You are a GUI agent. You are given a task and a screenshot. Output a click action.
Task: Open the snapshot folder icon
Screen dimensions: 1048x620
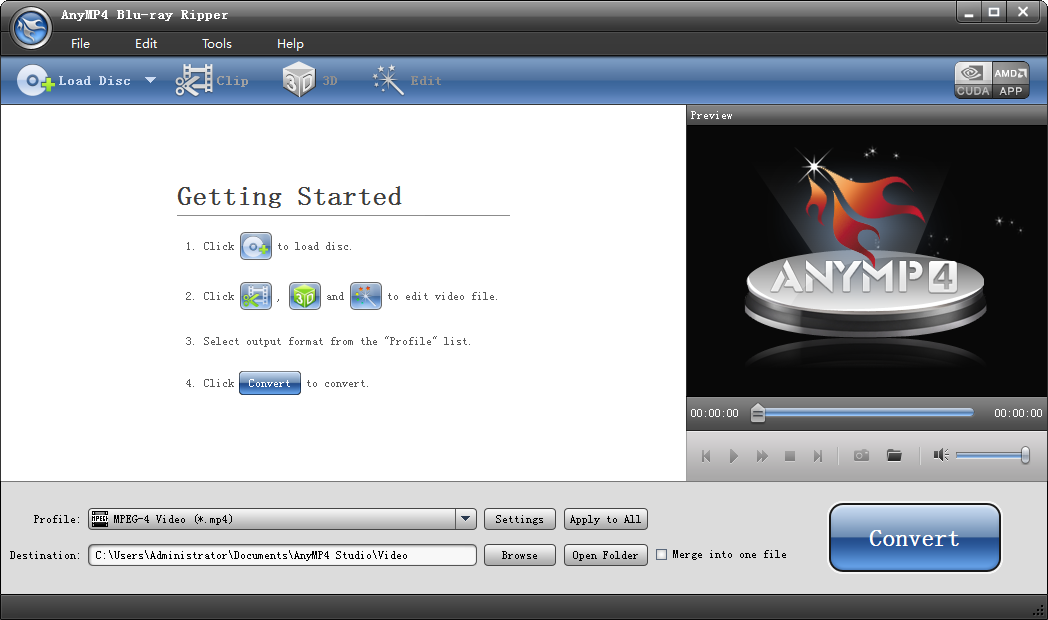(x=894, y=456)
